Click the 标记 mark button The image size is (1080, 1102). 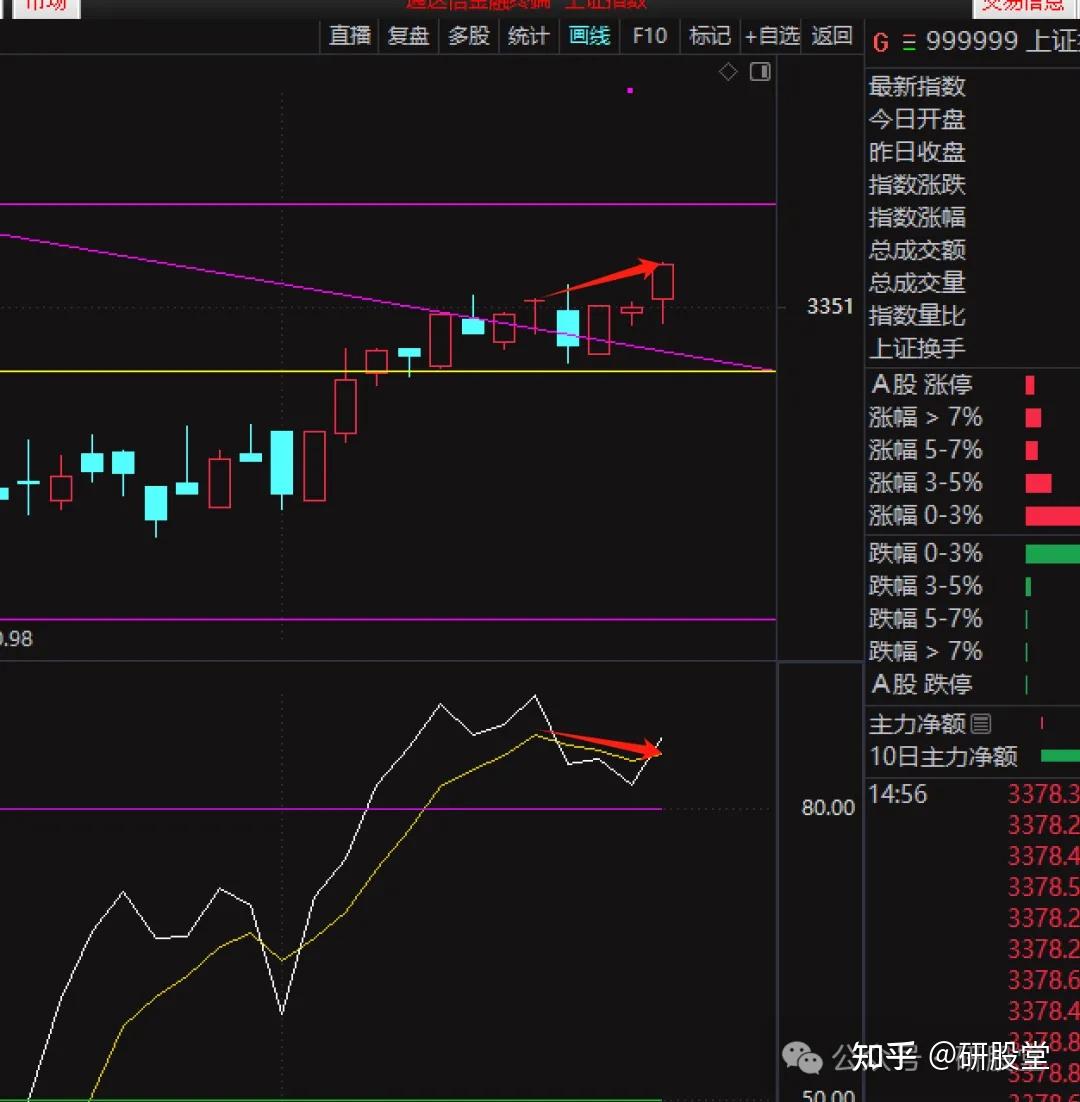click(710, 36)
